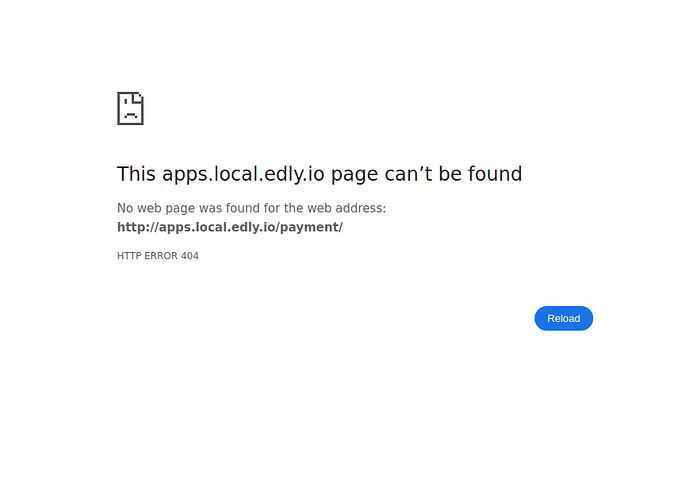690x483 pixels.
Task: Click "apps.local.edly.io" within the heading
Action: 243,175
